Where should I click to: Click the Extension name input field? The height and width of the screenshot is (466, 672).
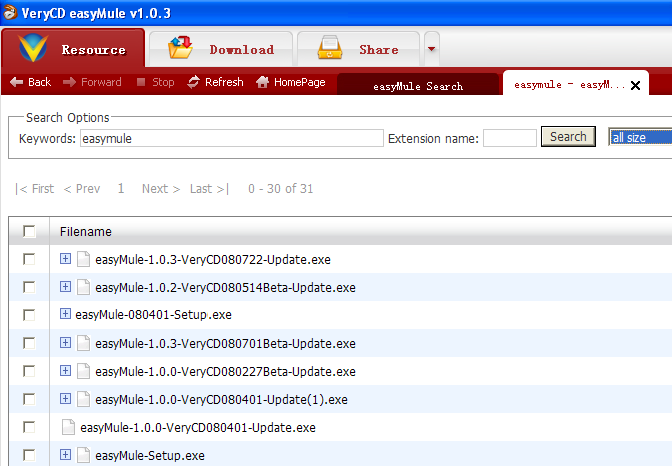510,138
